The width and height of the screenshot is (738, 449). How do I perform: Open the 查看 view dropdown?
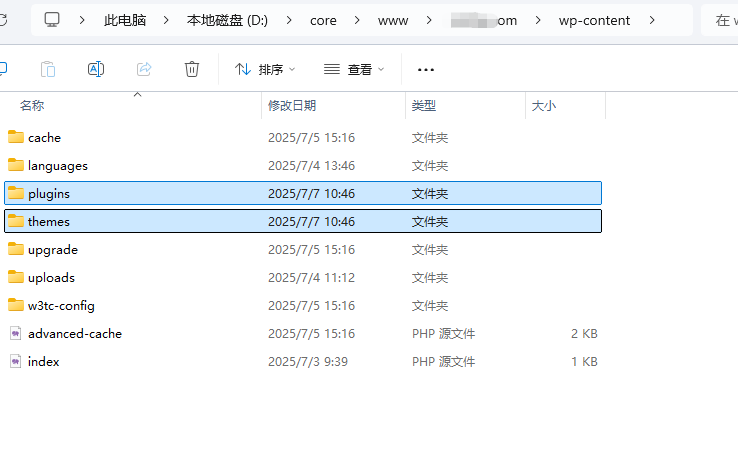pos(354,70)
